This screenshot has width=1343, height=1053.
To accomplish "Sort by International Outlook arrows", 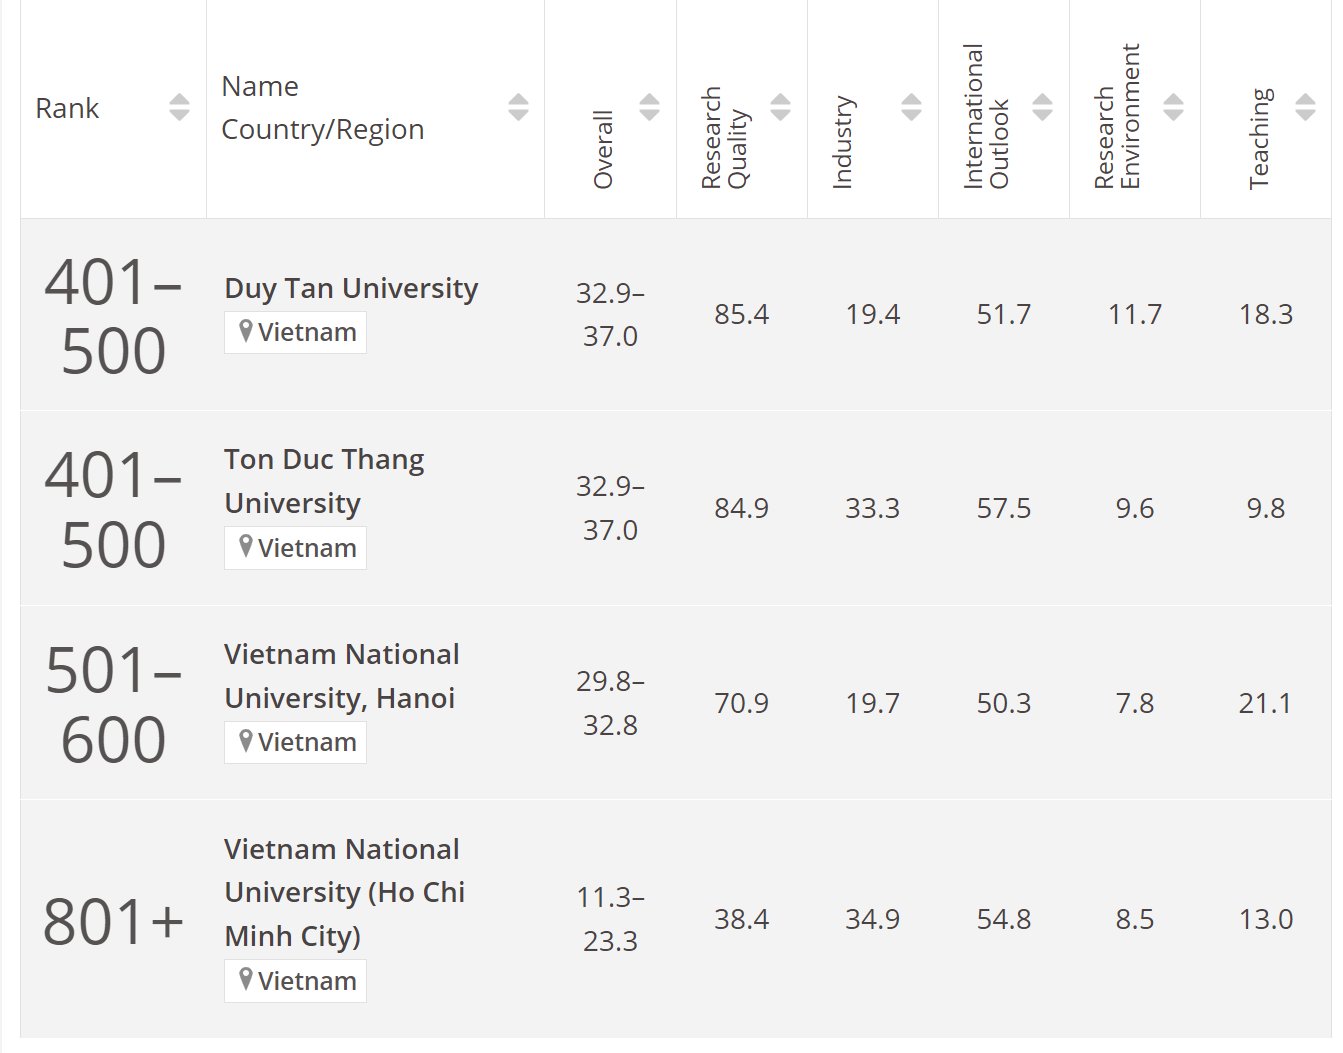I will [x=1042, y=107].
